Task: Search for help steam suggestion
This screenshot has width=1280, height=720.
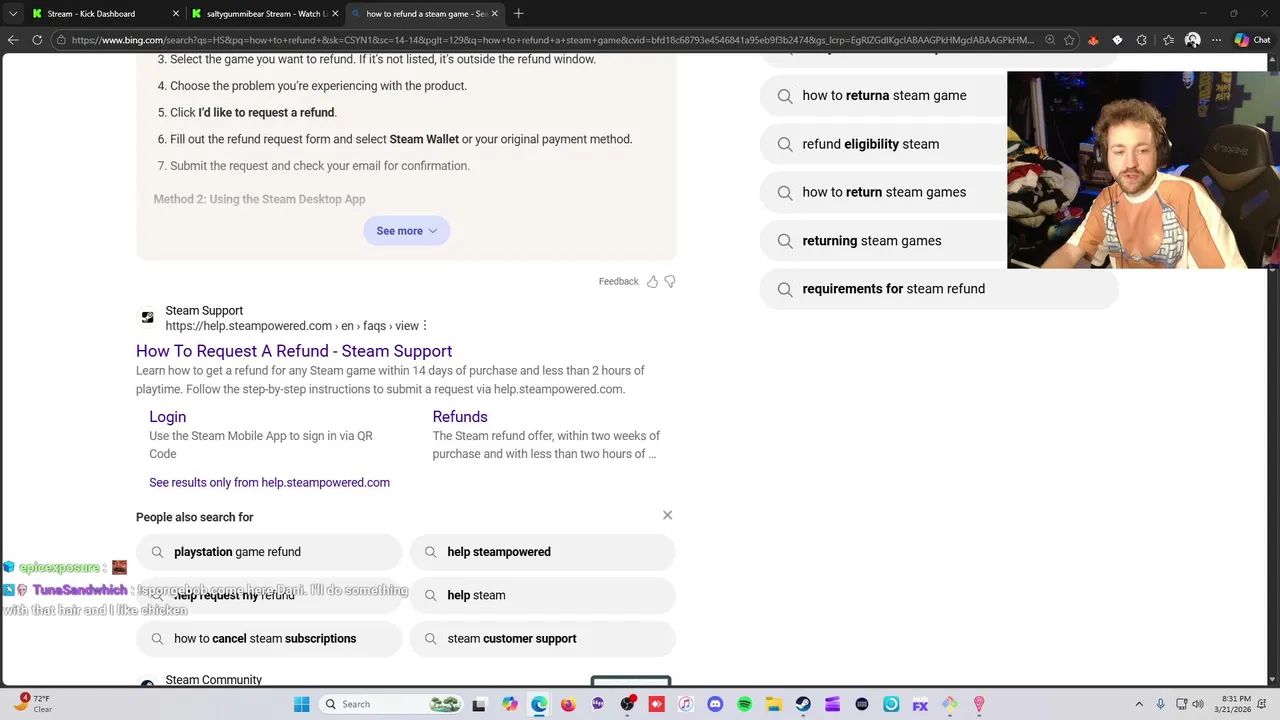Action: pos(542,595)
